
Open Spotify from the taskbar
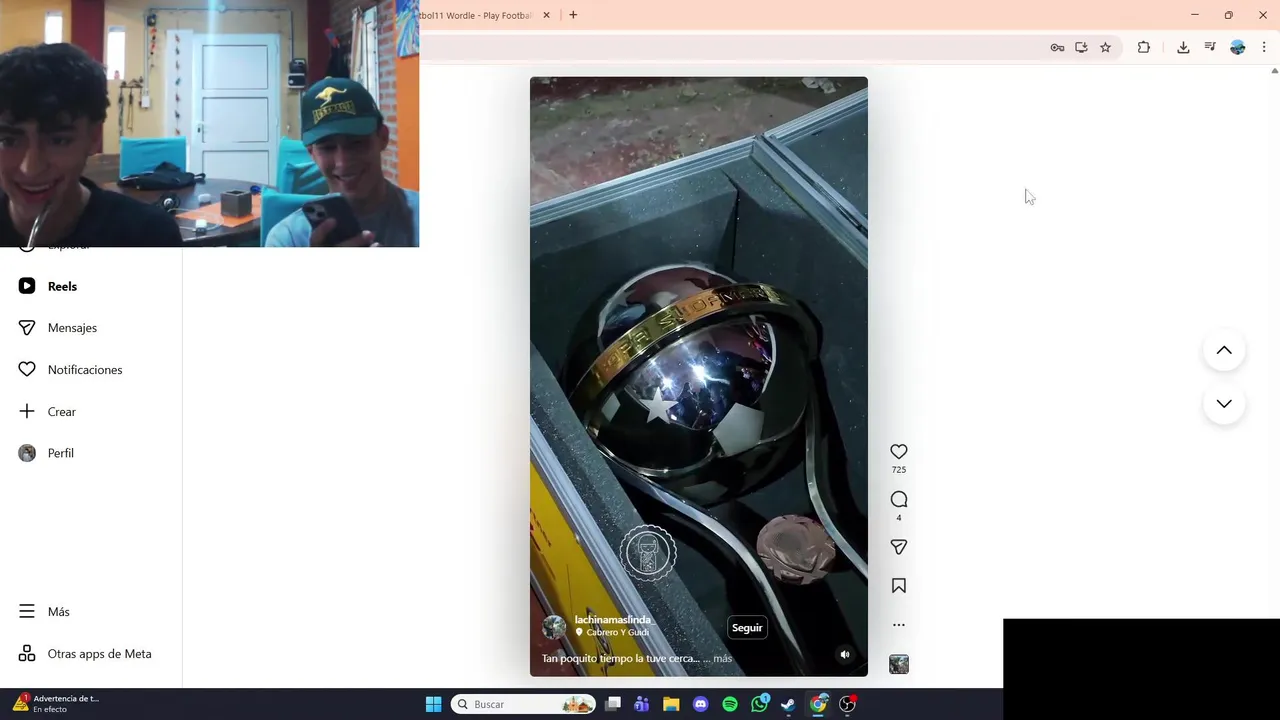tap(730, 704)
